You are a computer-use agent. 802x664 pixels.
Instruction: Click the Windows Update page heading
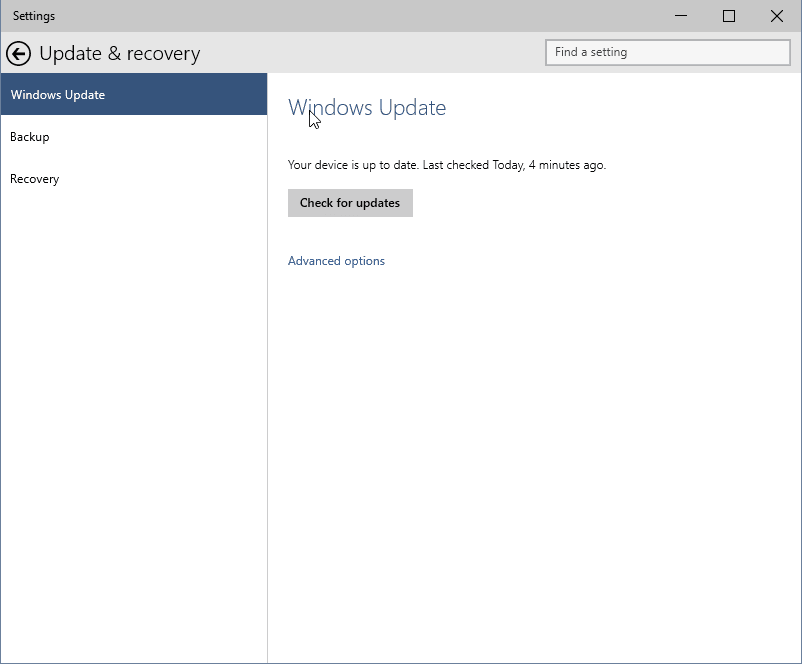click(367, 107)
